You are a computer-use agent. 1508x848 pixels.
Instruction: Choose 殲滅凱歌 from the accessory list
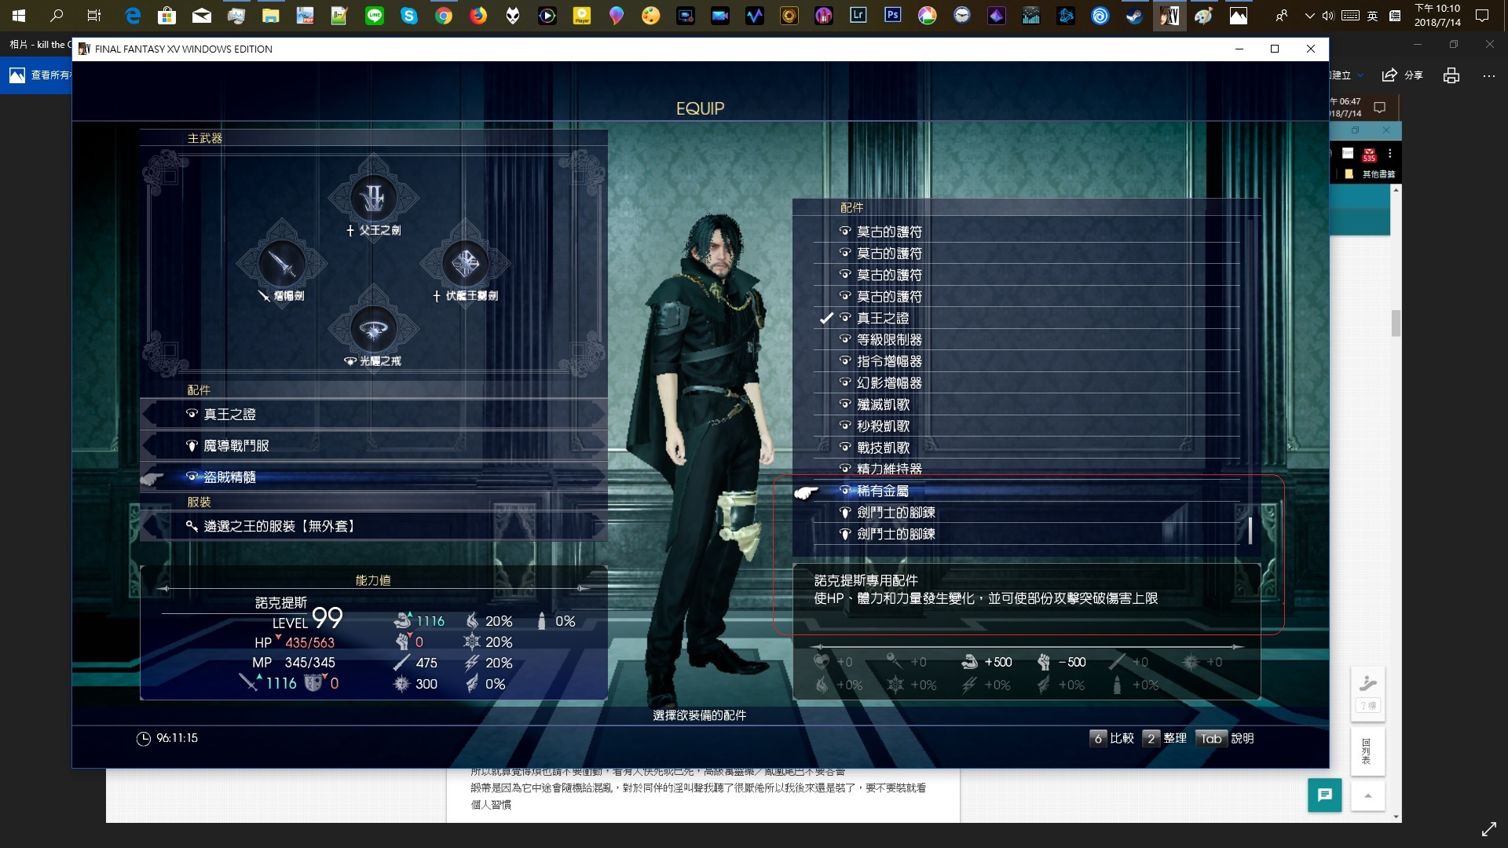click(x=1028, y=405)
